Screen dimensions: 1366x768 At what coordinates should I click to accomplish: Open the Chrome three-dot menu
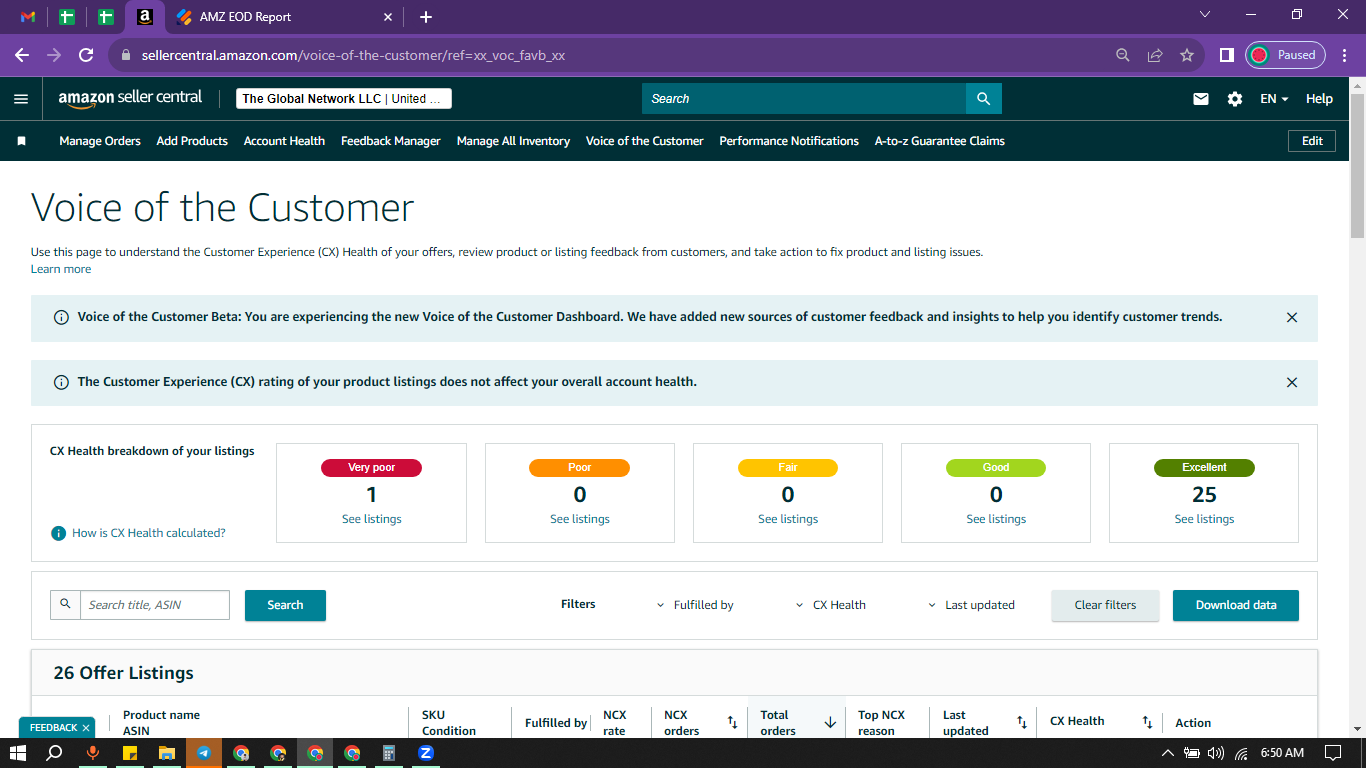tap(1344, 55)
